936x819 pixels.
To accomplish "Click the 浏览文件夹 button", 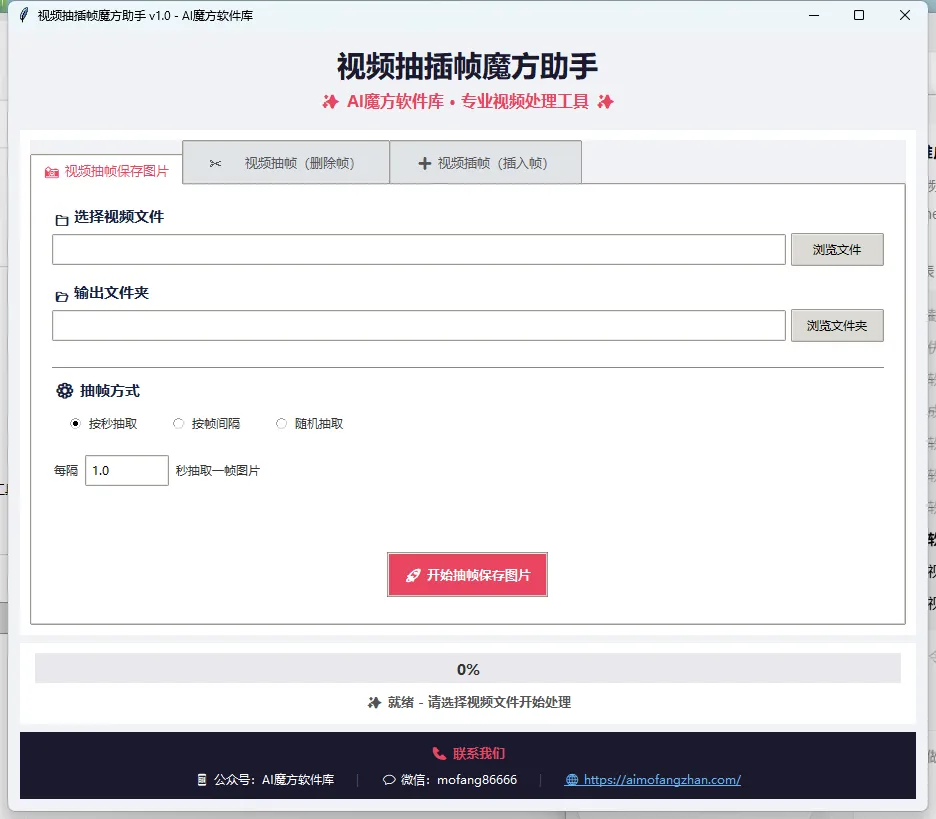I will click(837, 325).
